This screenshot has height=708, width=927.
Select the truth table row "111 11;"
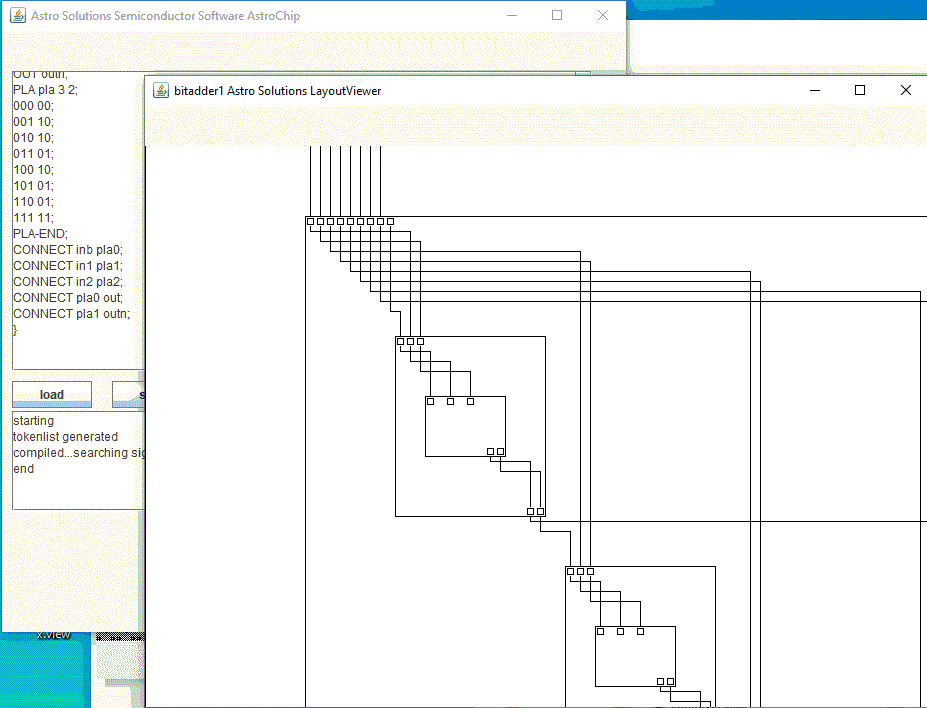tap(33, 217)
